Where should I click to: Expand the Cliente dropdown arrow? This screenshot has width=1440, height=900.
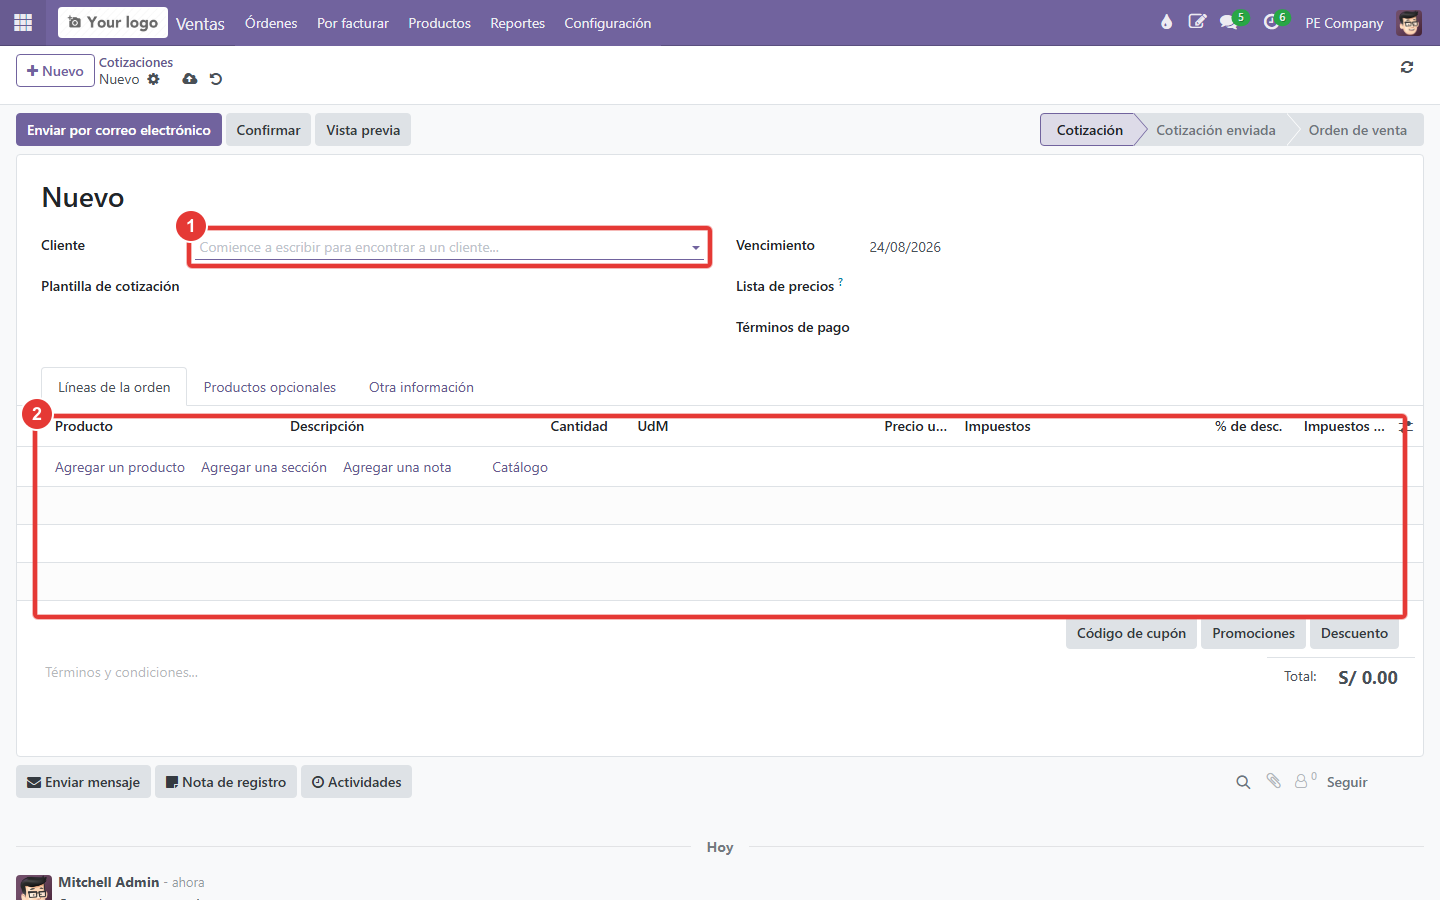point(696,247)
